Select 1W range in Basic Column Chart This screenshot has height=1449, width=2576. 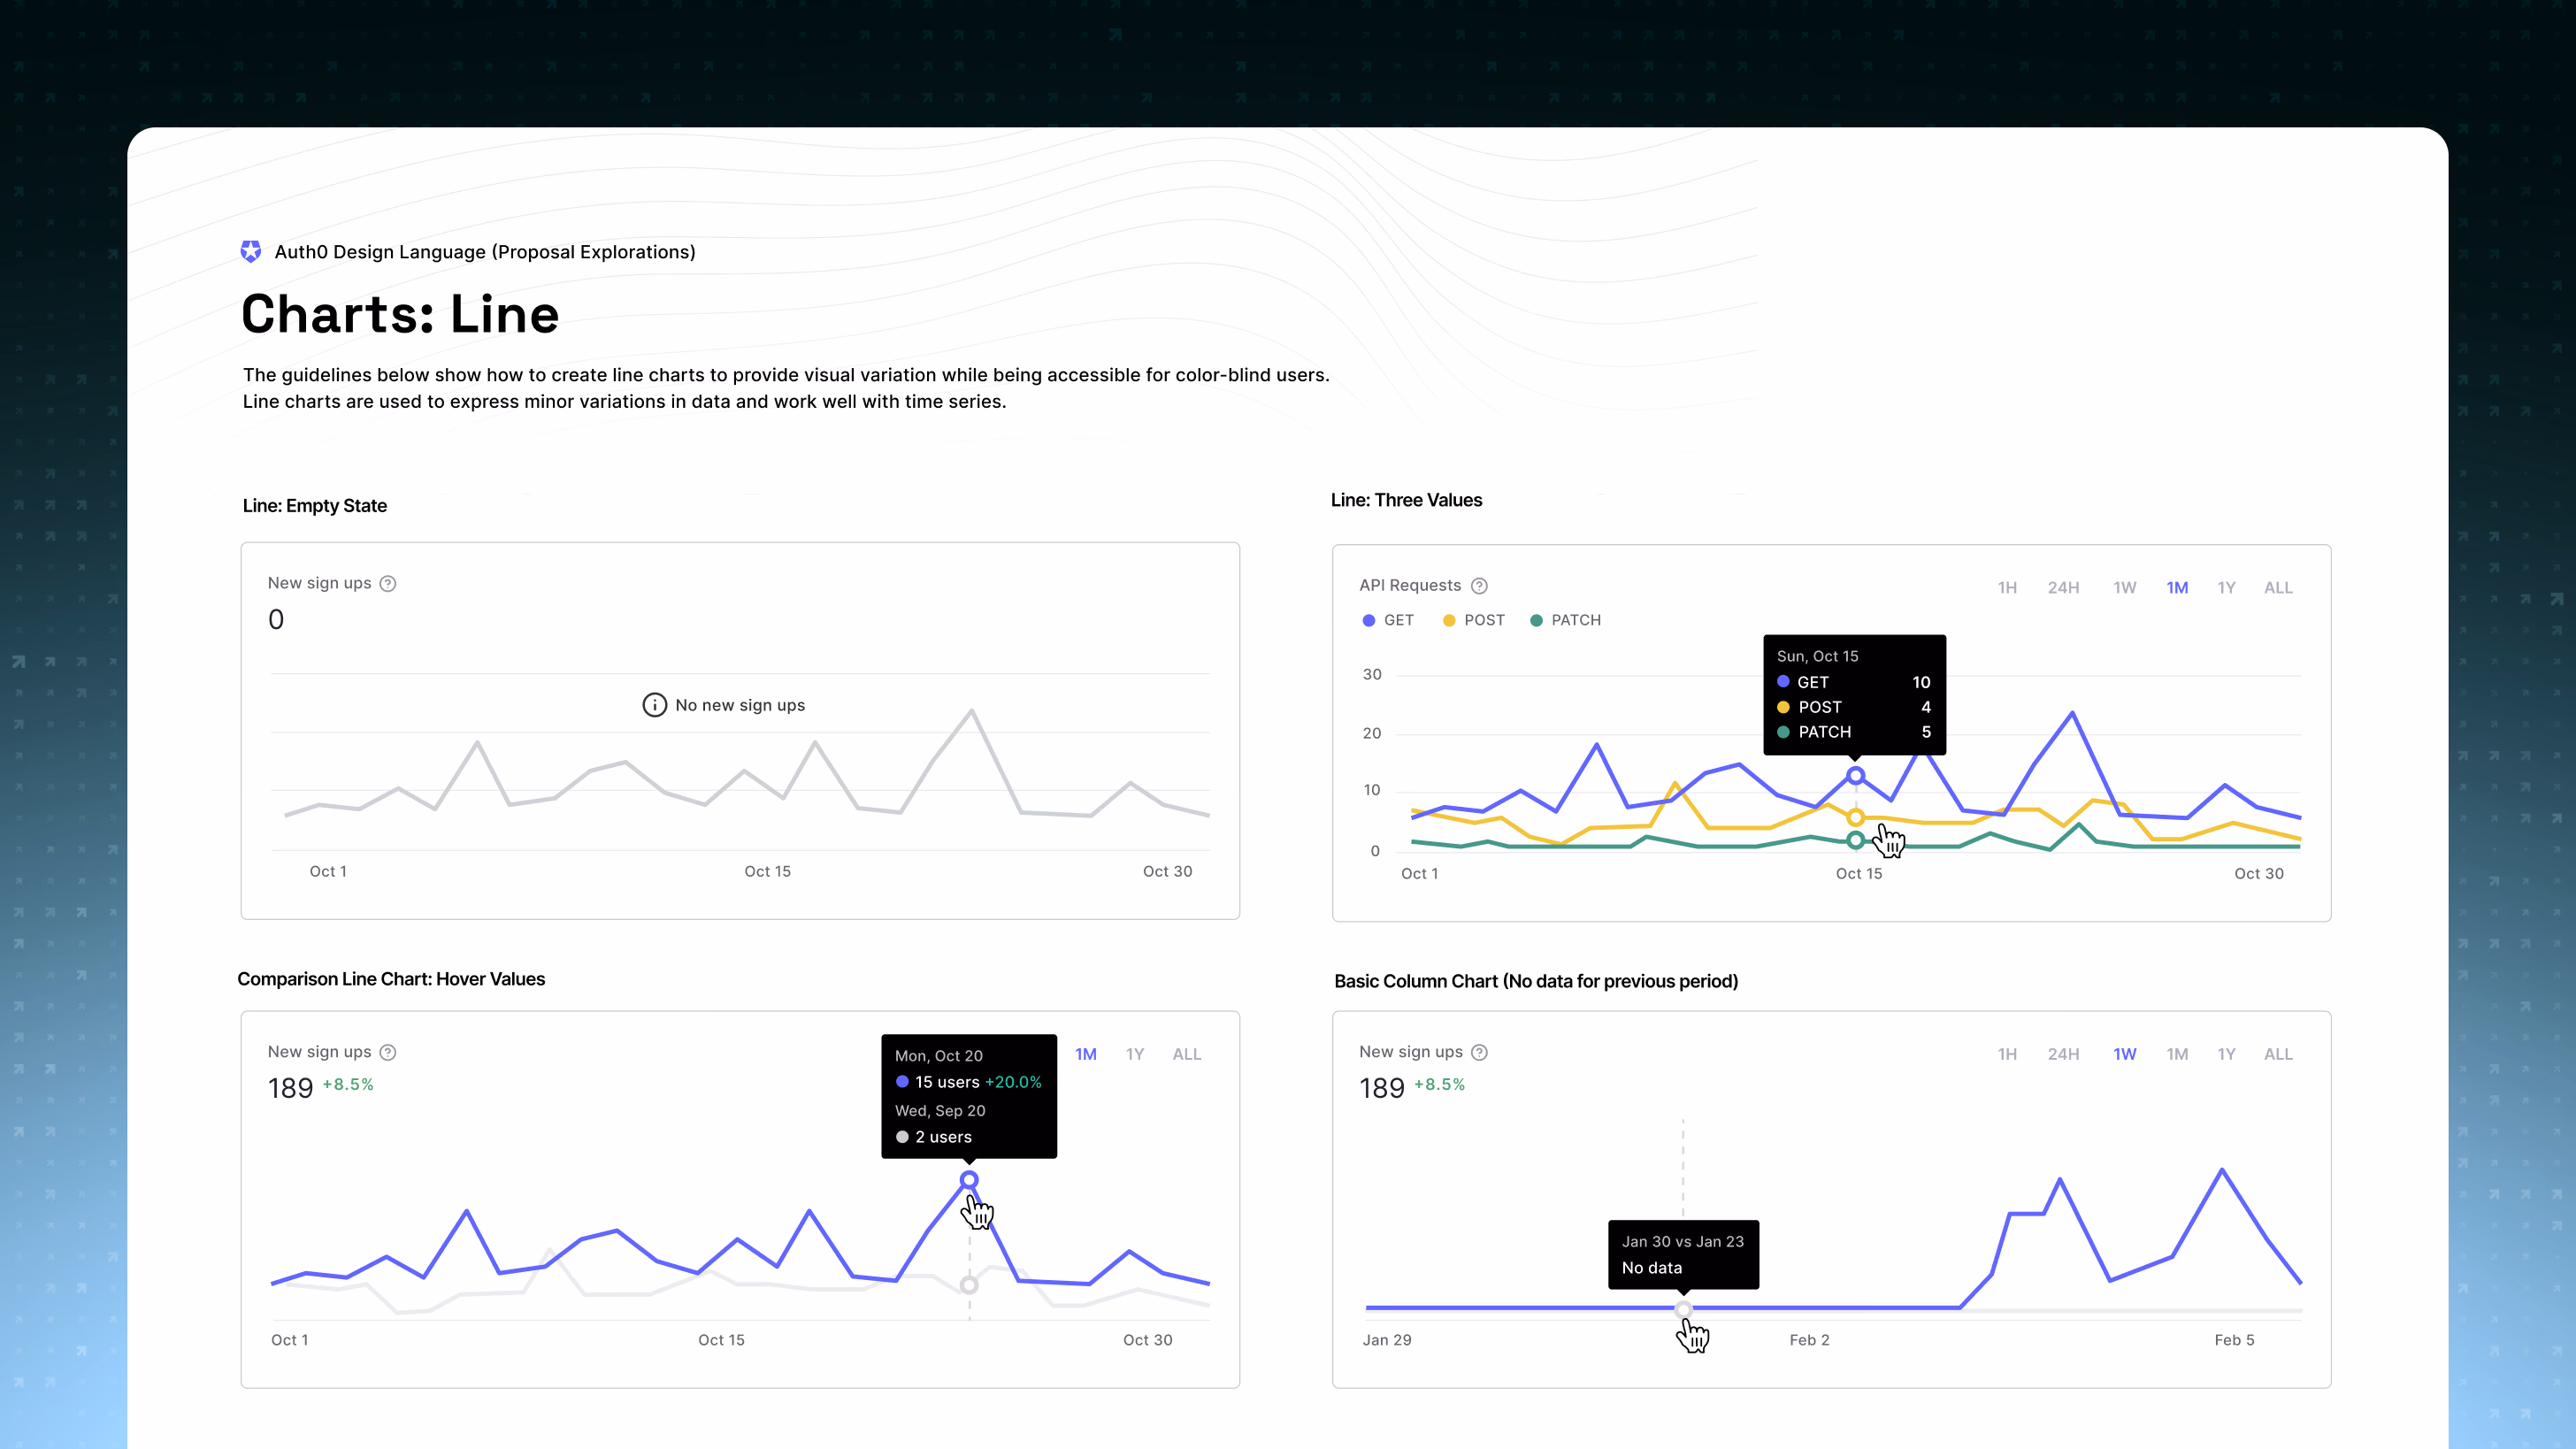point(2125,1054)
